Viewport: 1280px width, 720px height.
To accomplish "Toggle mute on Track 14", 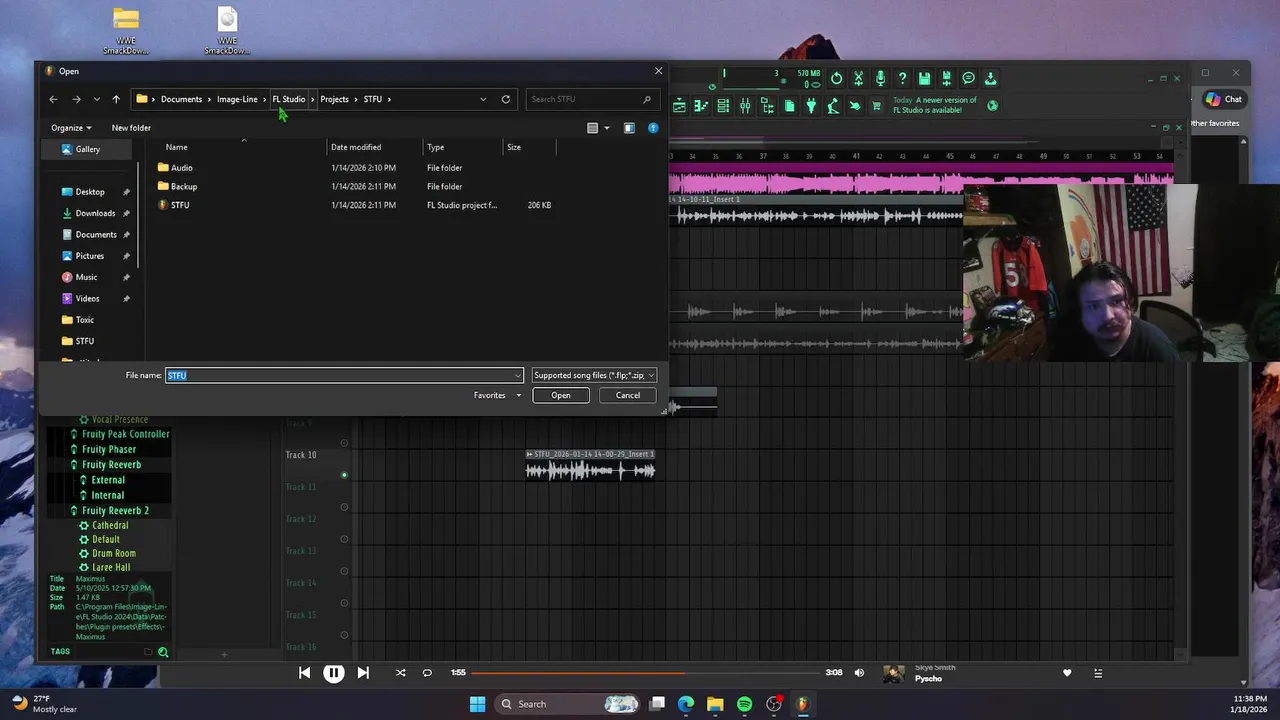I will [344, 603].
